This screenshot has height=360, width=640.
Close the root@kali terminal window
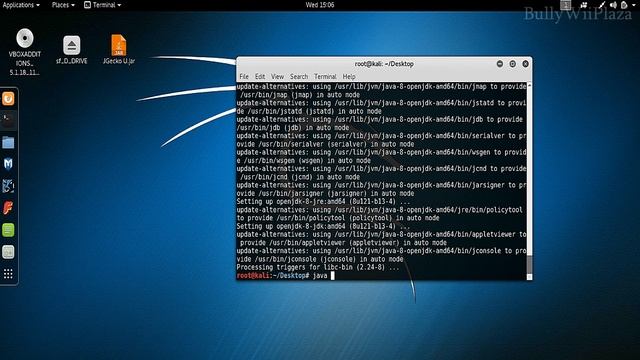click(x=525, y=64)
